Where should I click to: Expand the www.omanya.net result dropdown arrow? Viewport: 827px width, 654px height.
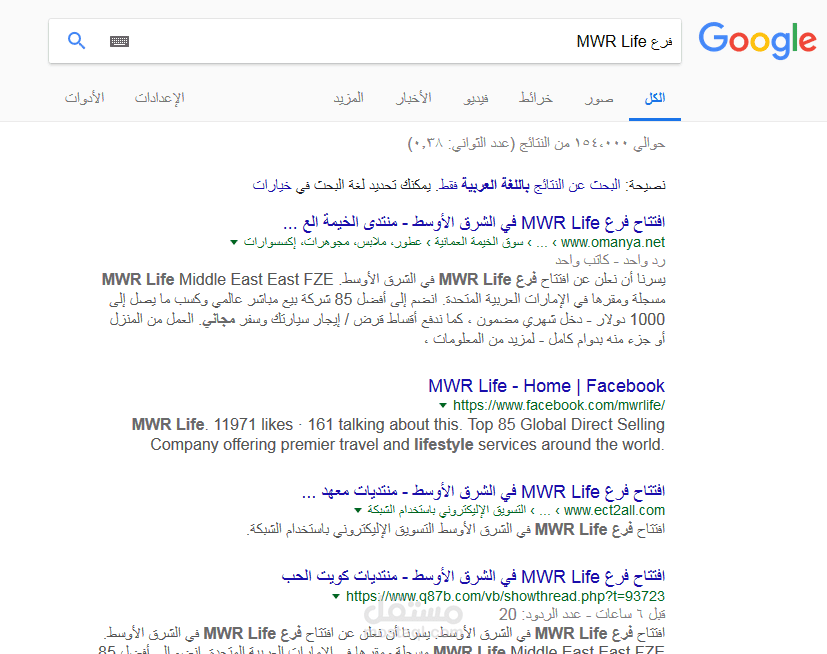coord(234,242)
